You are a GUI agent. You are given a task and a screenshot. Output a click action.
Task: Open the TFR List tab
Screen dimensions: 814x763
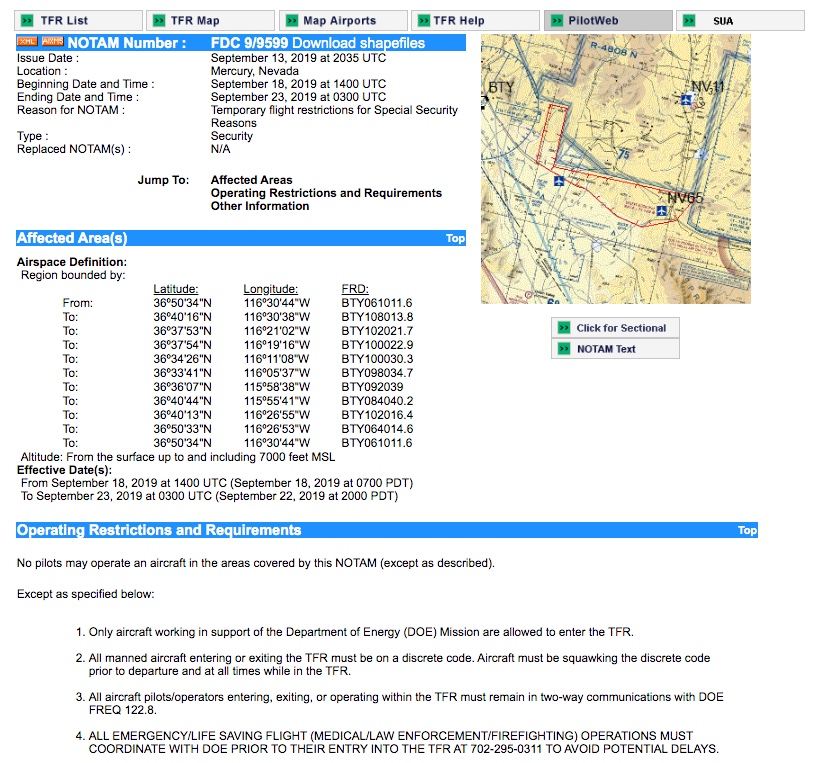[65, 20]
